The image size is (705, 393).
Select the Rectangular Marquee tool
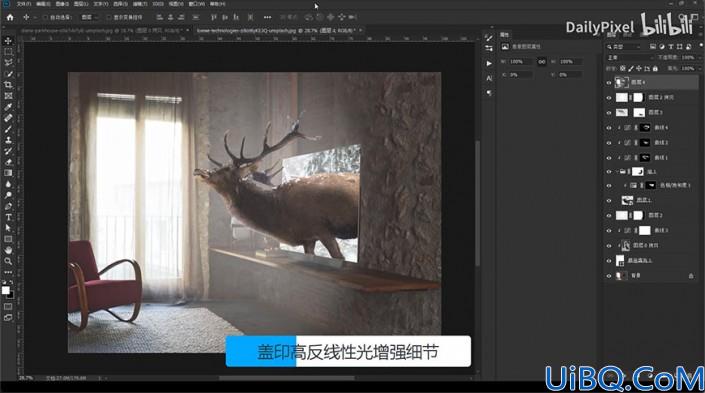(8, 52)
